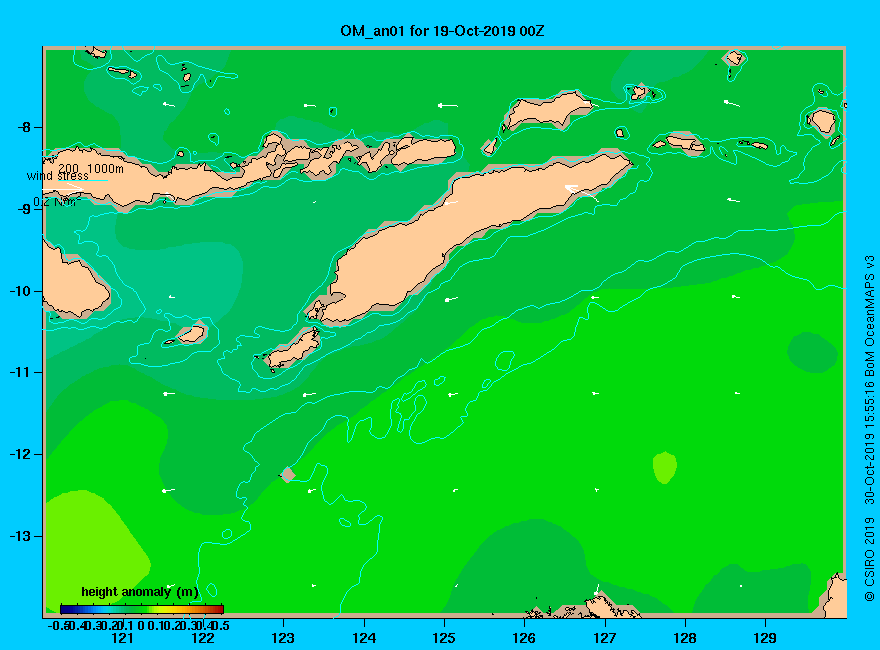Click the longitude label 129

tap(765, 638)
